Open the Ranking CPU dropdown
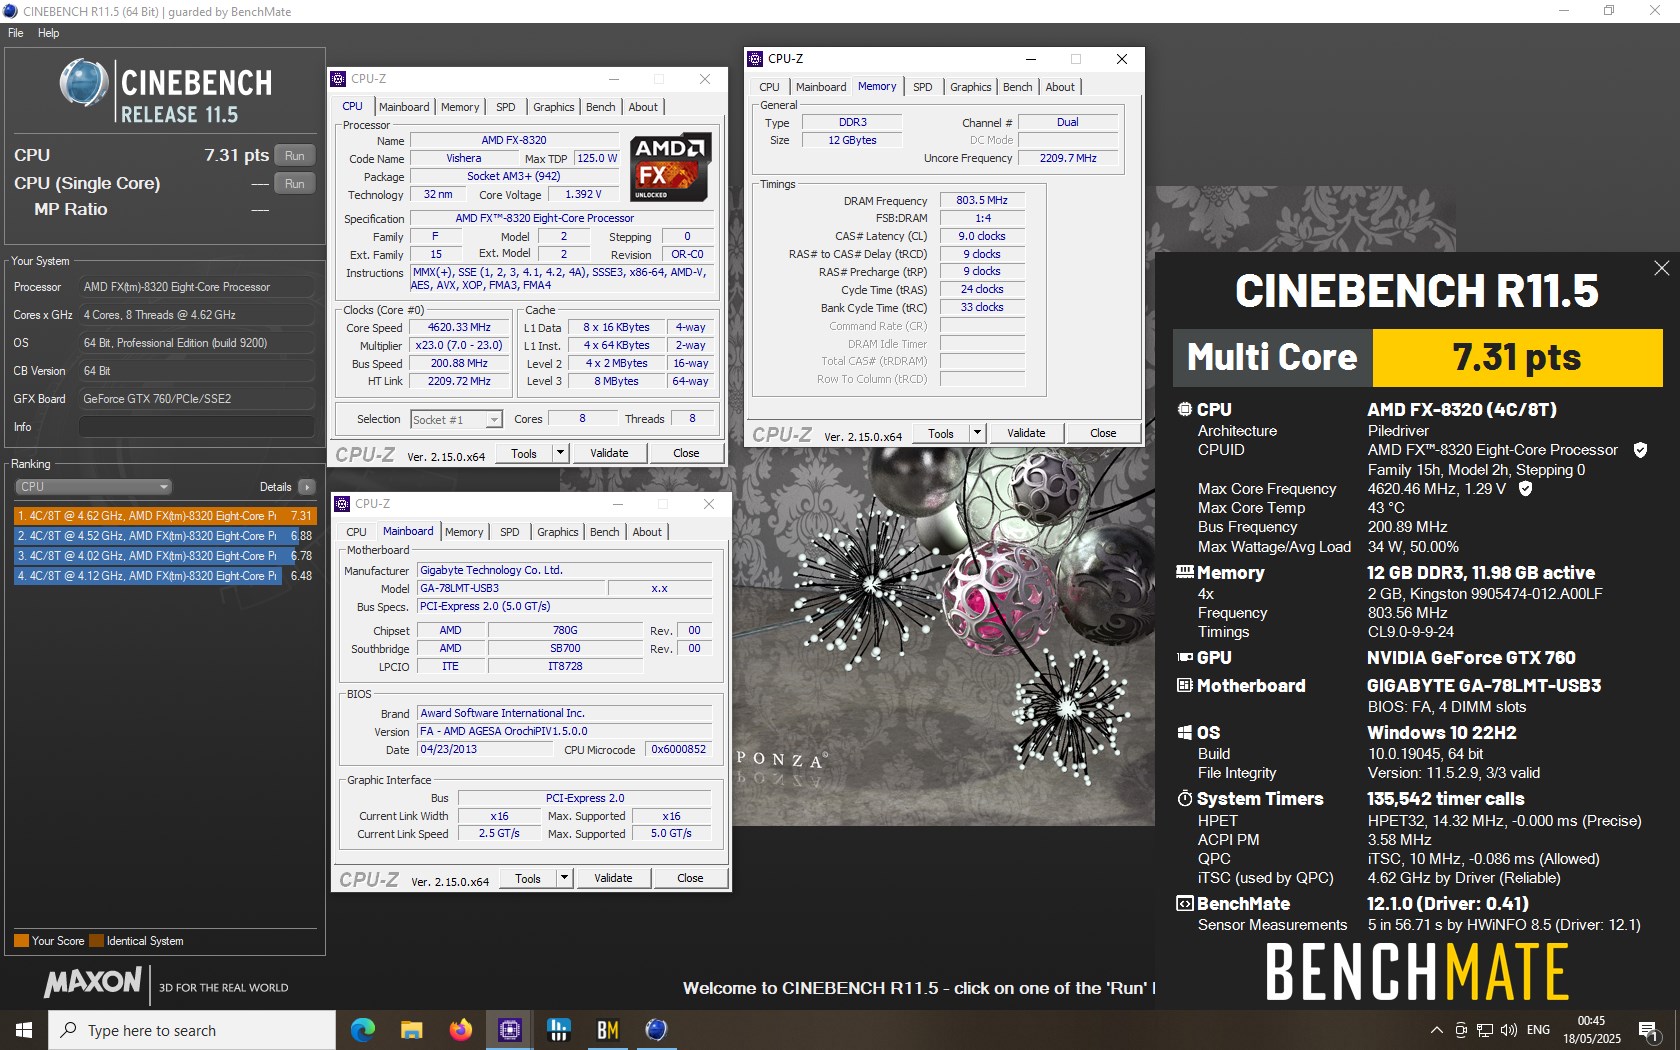Image resolution: width=1680 pixels, height=1050 pixels. [93, 487]
